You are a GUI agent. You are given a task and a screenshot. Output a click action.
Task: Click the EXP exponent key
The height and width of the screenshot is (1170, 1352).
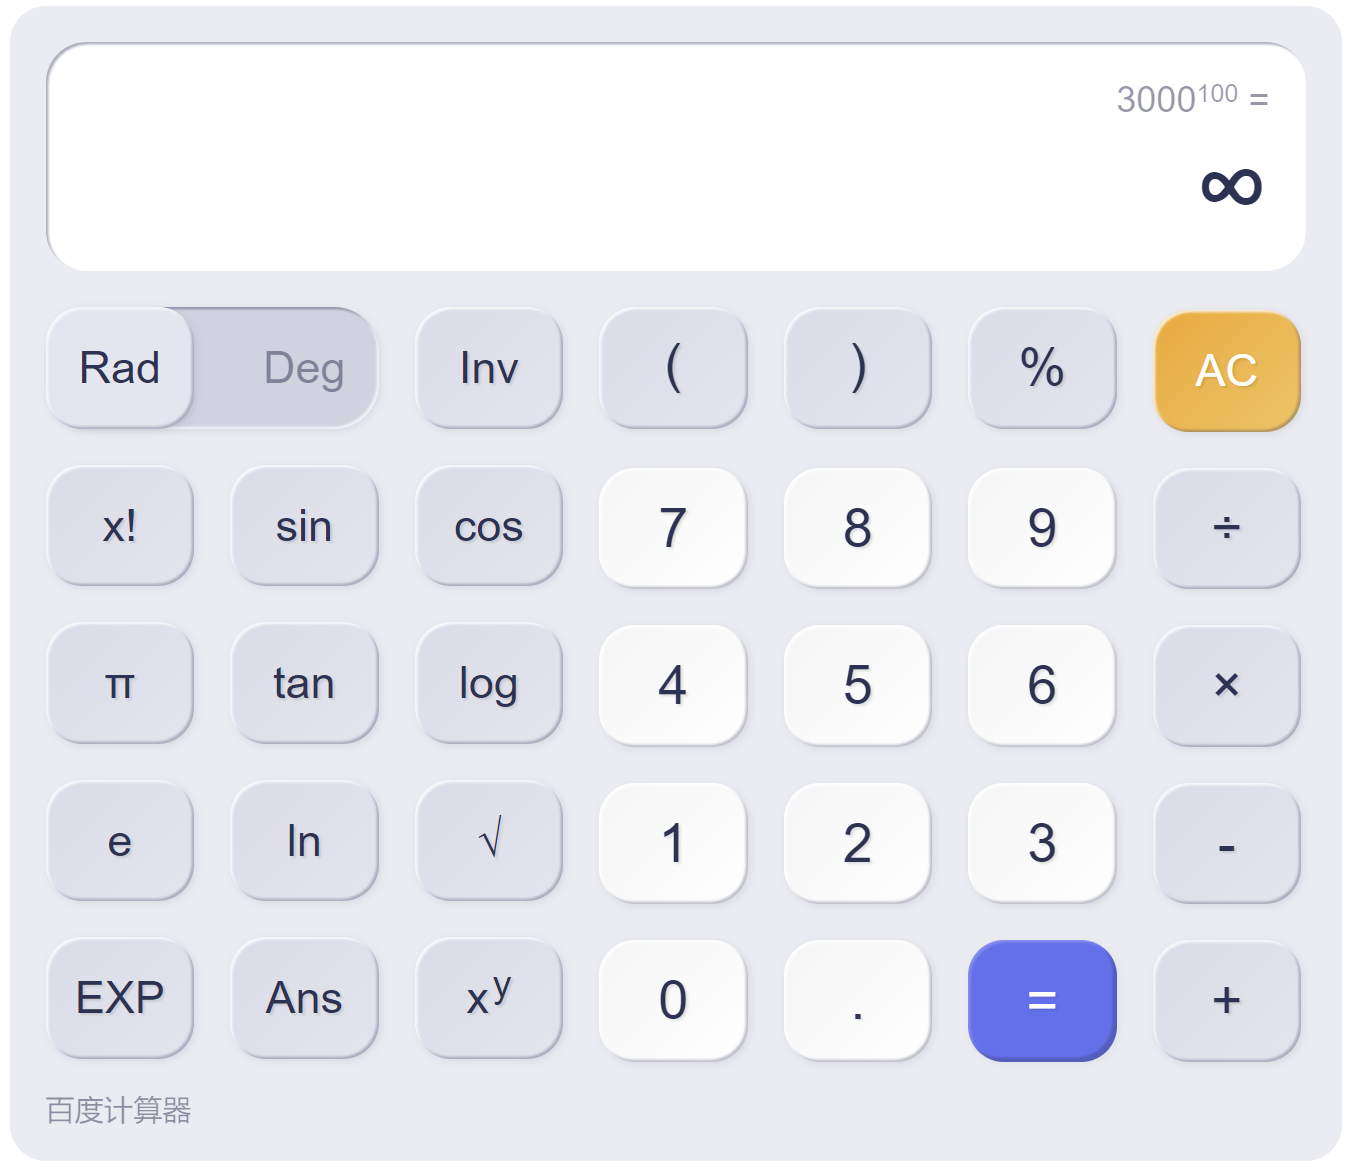(x=120, y=998)
